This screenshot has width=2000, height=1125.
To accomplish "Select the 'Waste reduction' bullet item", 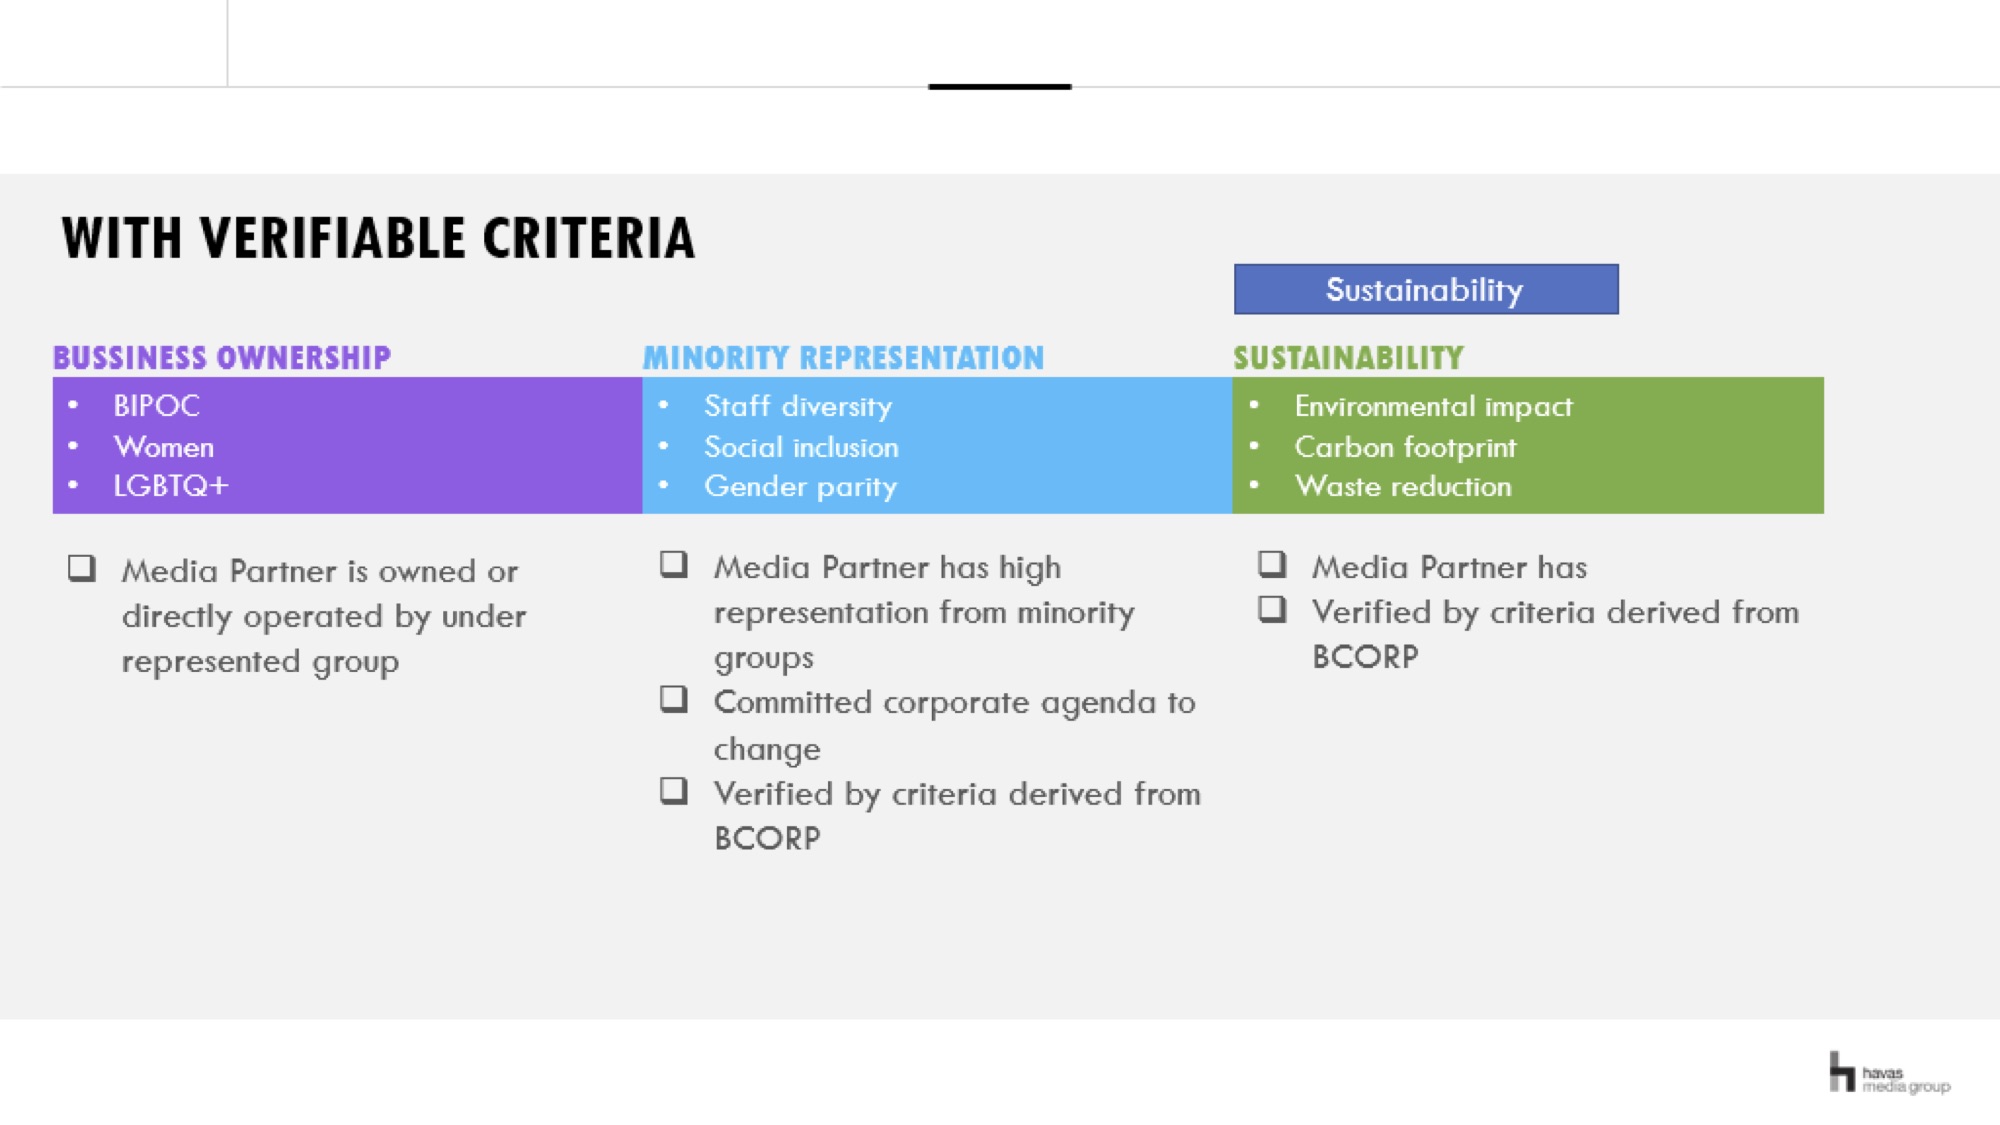I will pos(1403,487).
